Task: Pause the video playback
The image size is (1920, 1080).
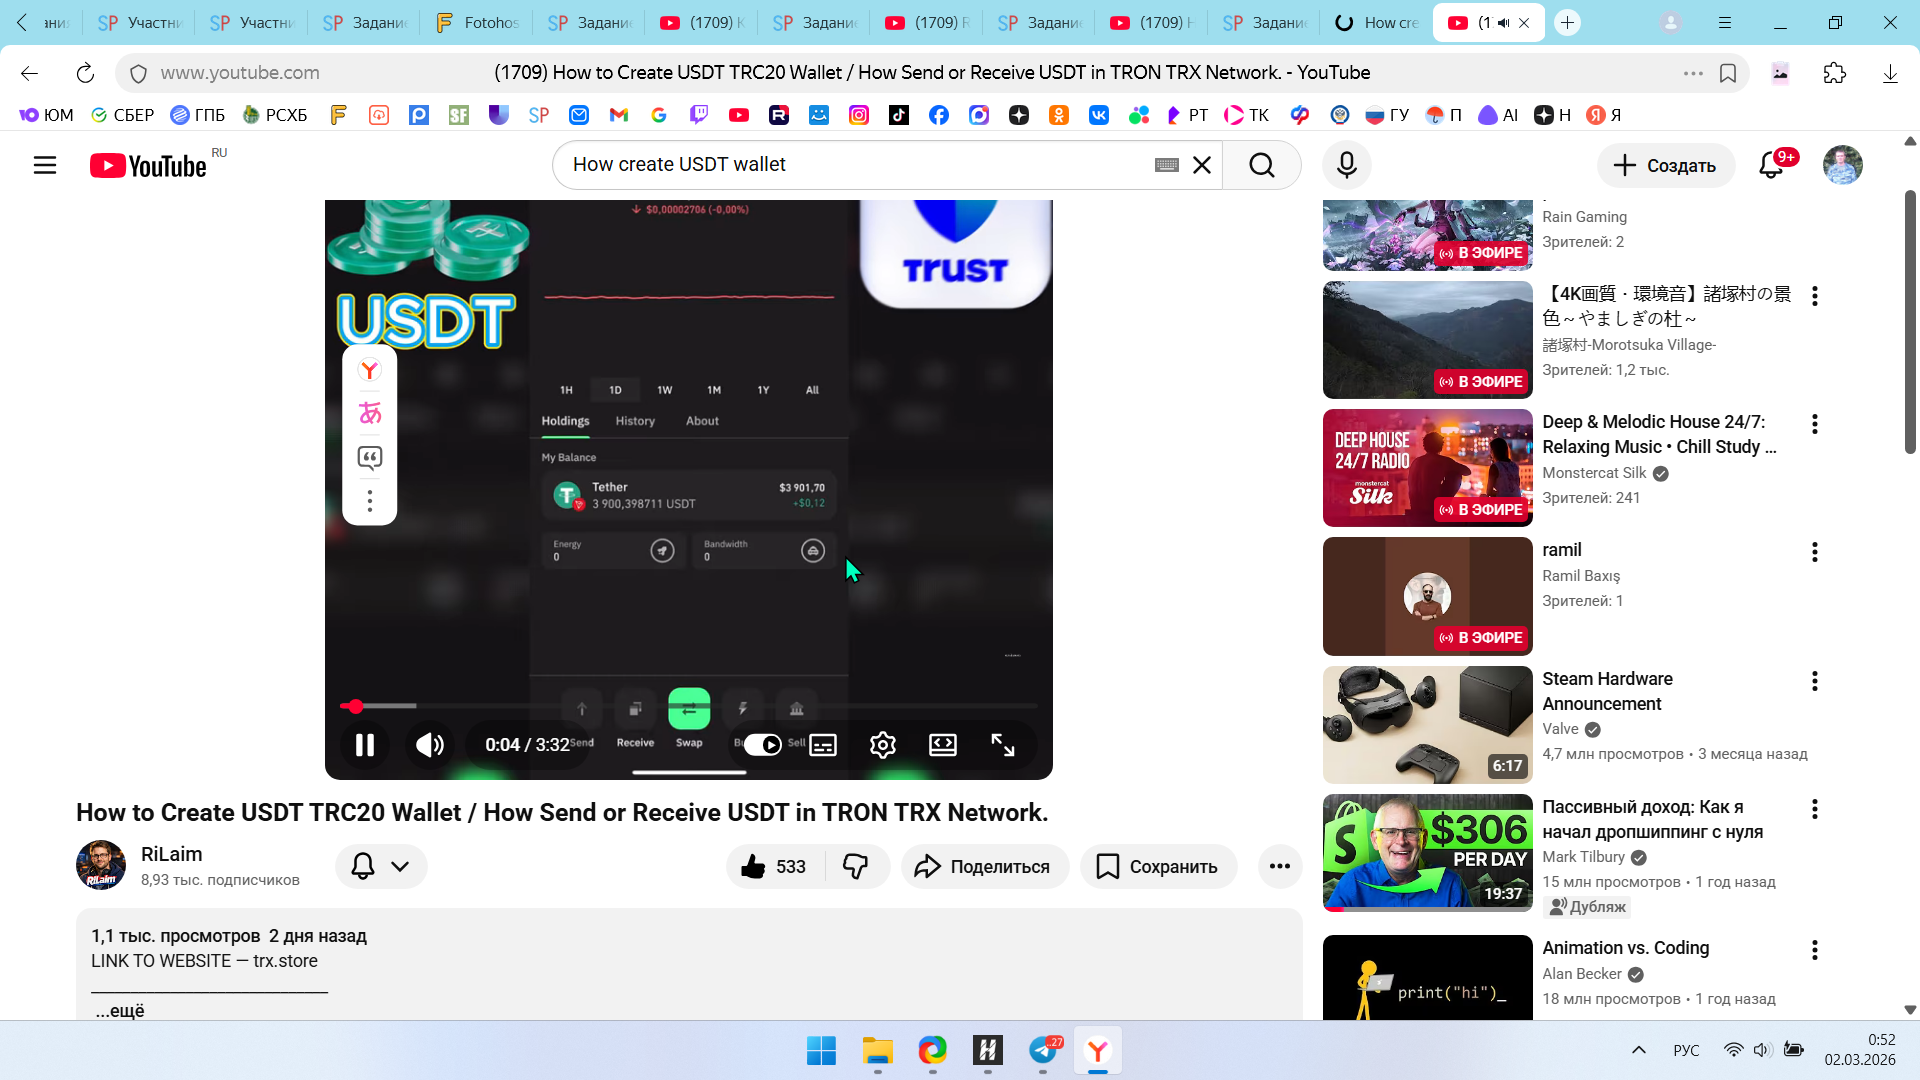Action: pyautogui.click(x=364, y=745)
